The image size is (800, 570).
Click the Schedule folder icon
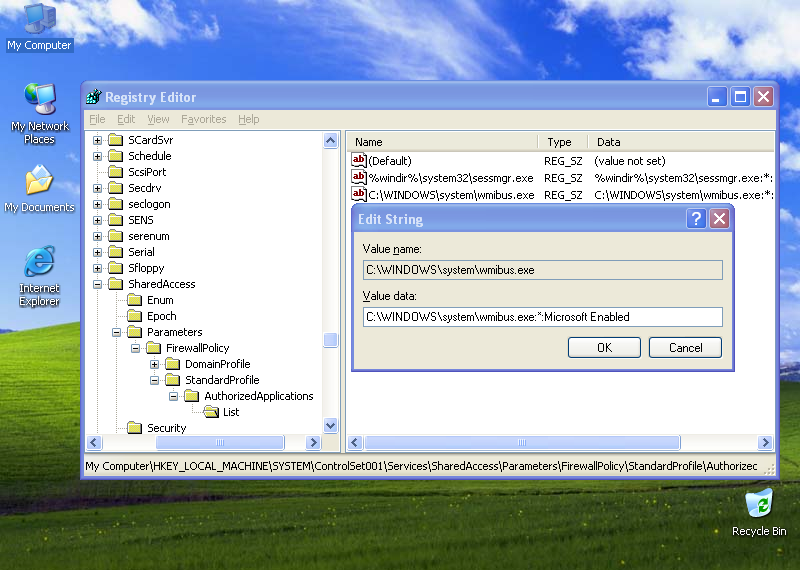point(116,156)
